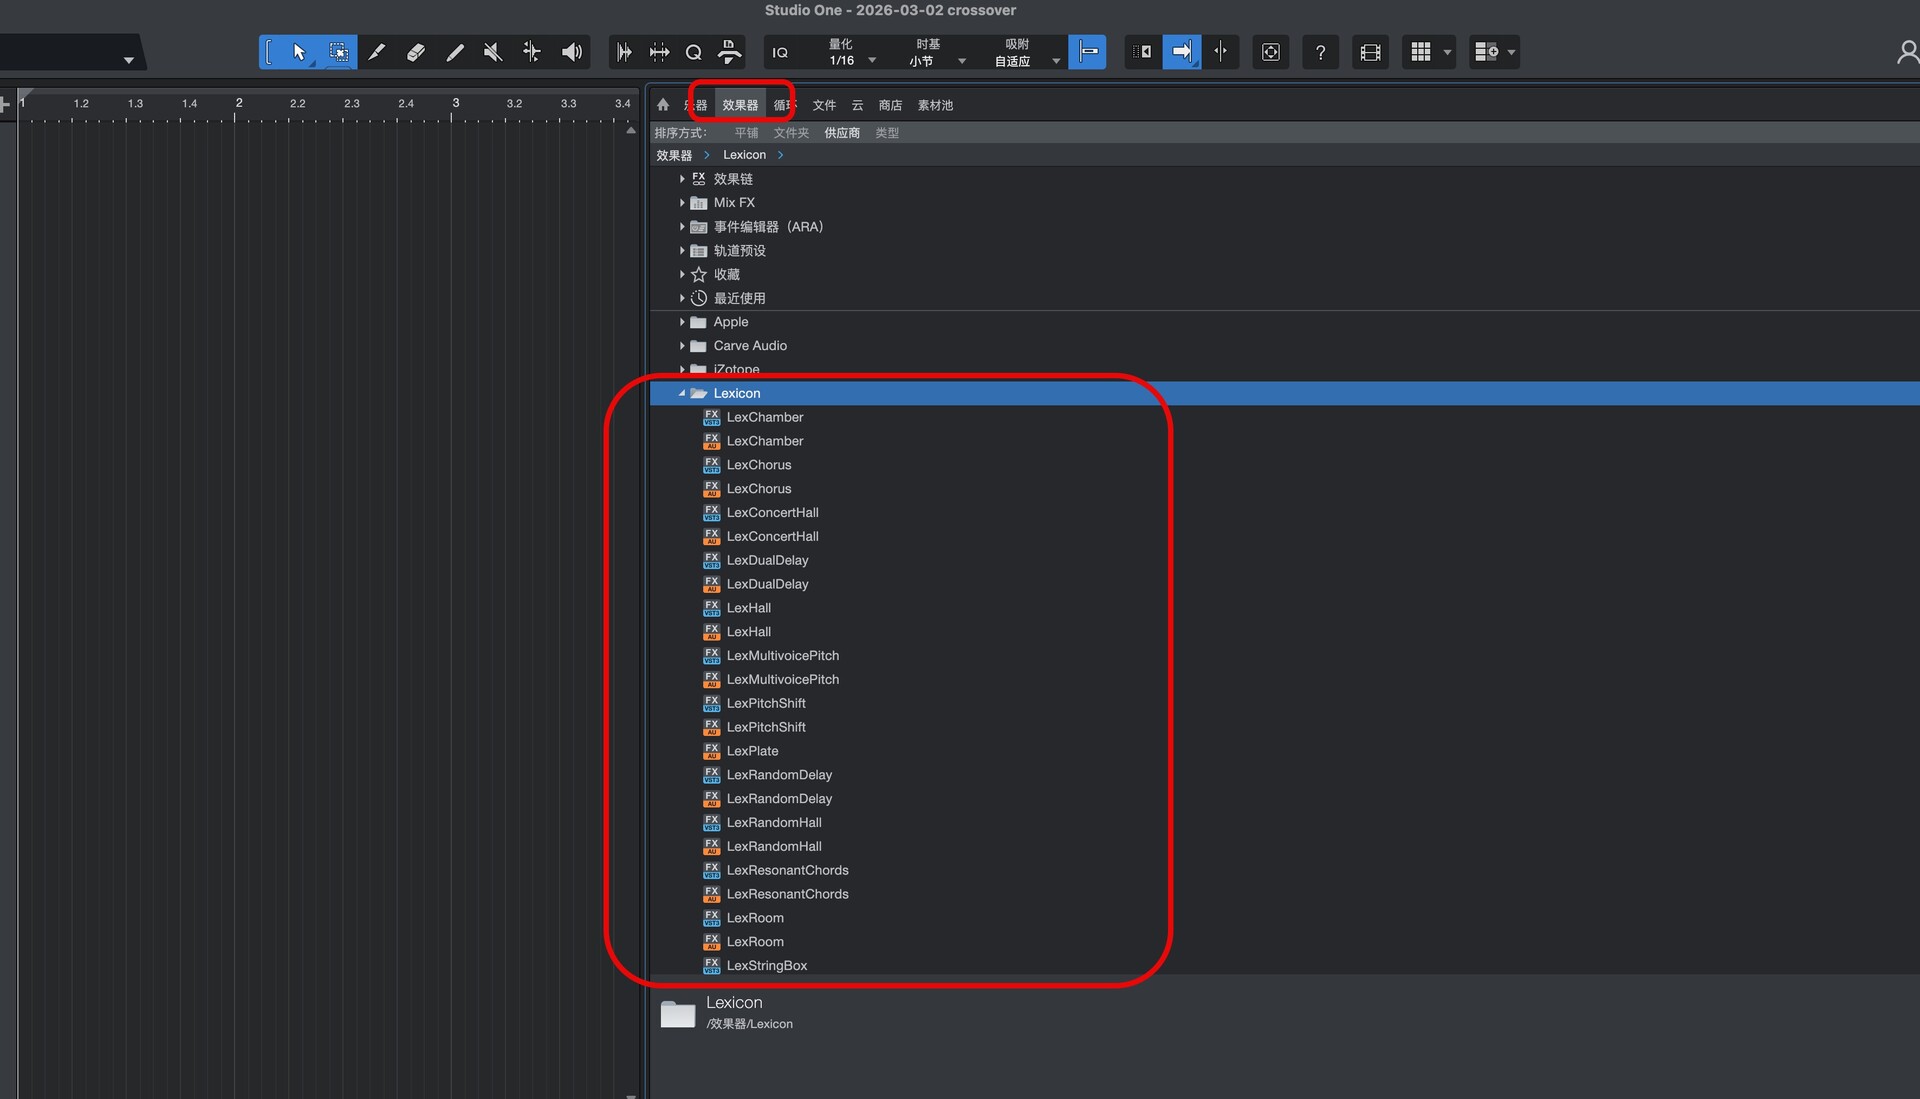This screenshot has height=1099, width=1920.
Task: Click Lexicon in the breadcrumb path
Action: pos(744,155)
